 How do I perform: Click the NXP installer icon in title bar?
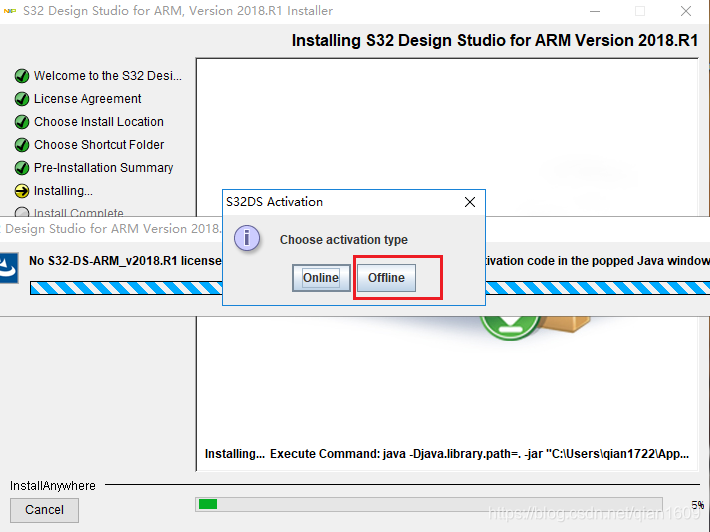point(11,11)
